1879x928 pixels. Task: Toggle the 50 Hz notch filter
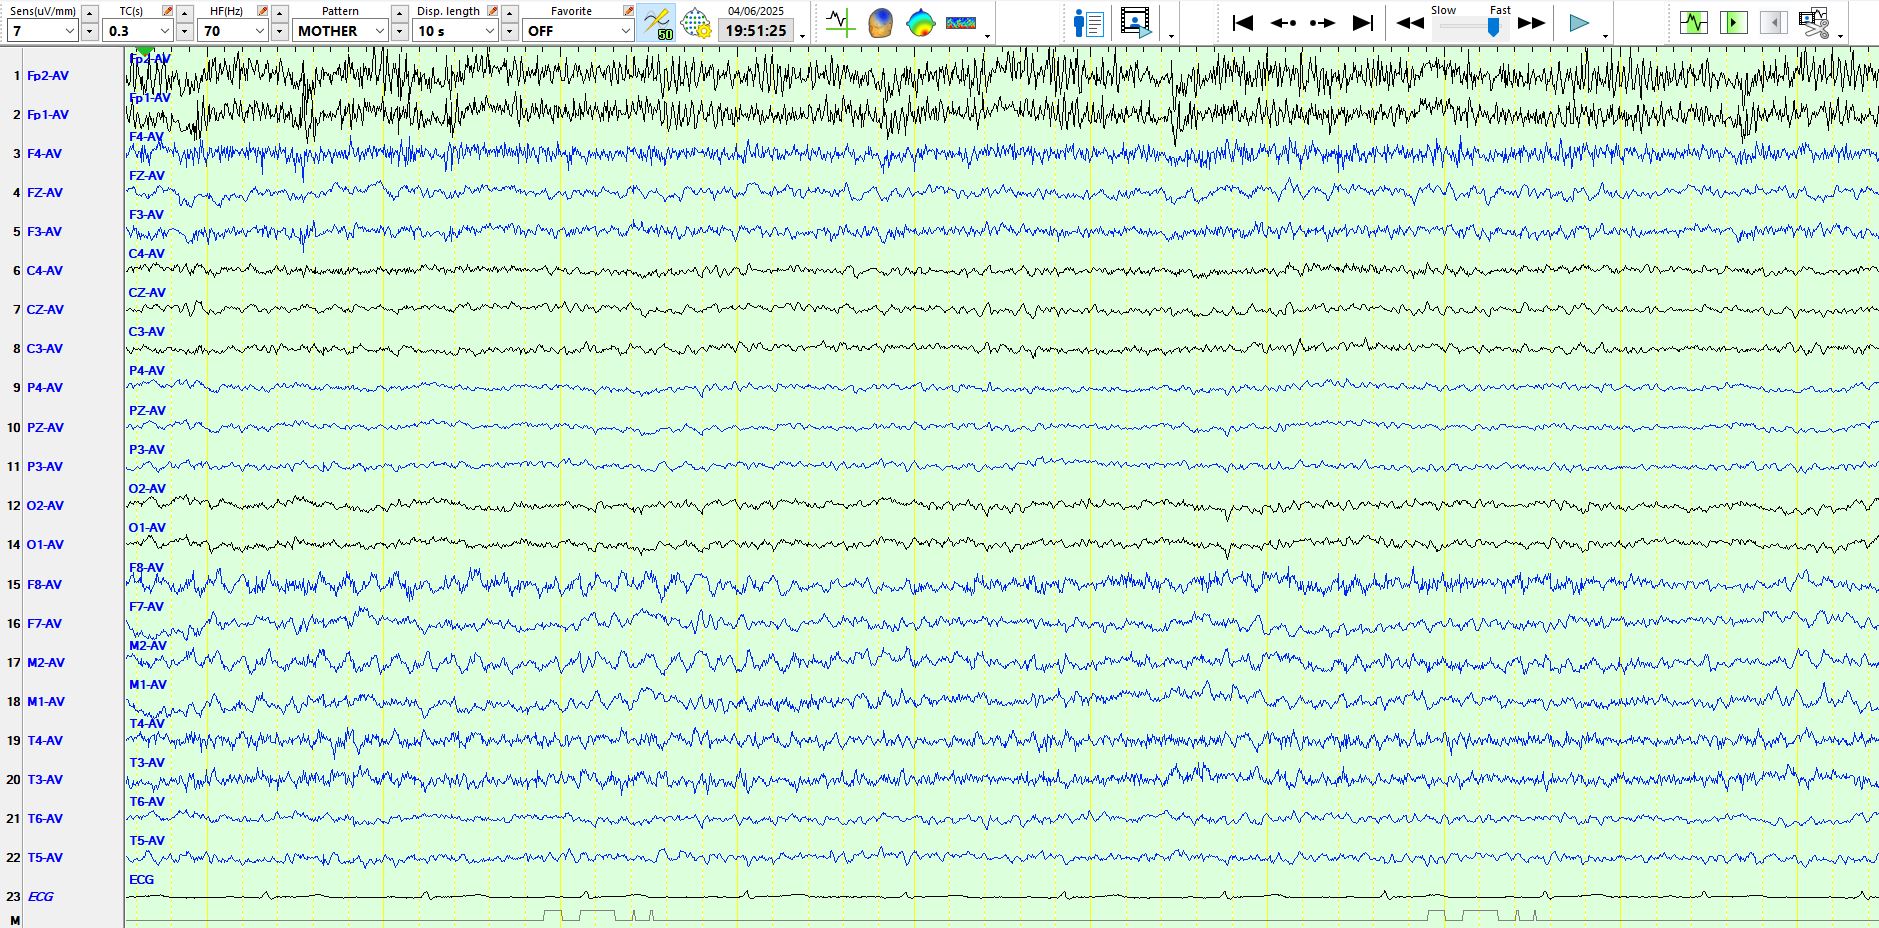[x=657, y=22]
